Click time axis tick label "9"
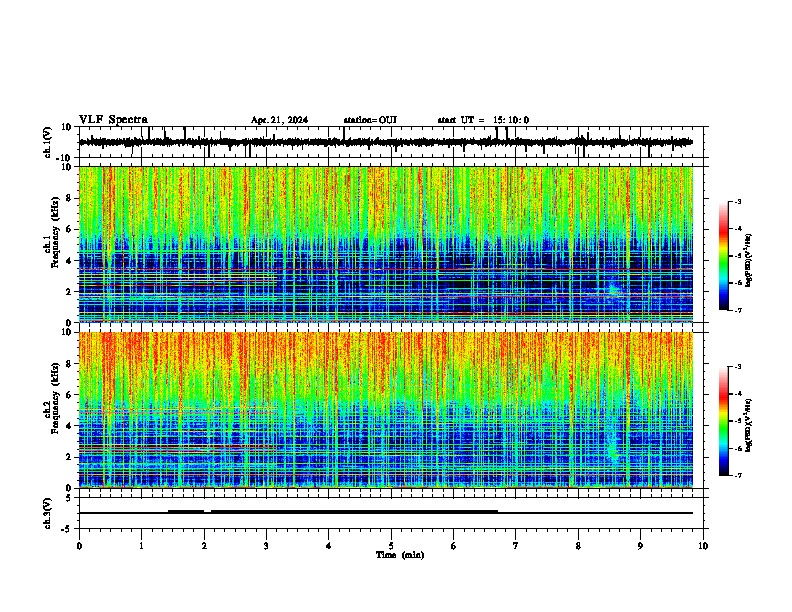Image resolution: width=792 pixels, height=612 pixels. point(640,546)
